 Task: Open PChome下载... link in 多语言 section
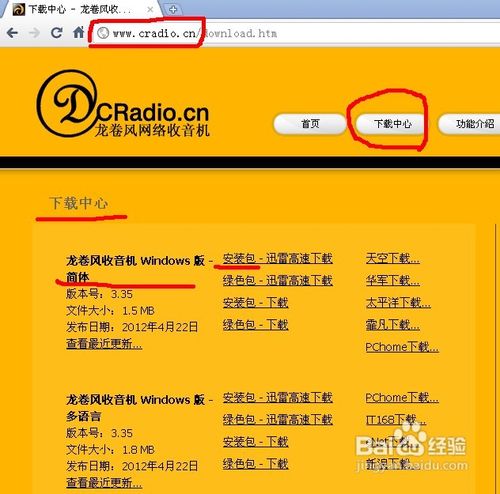point(402,397)
